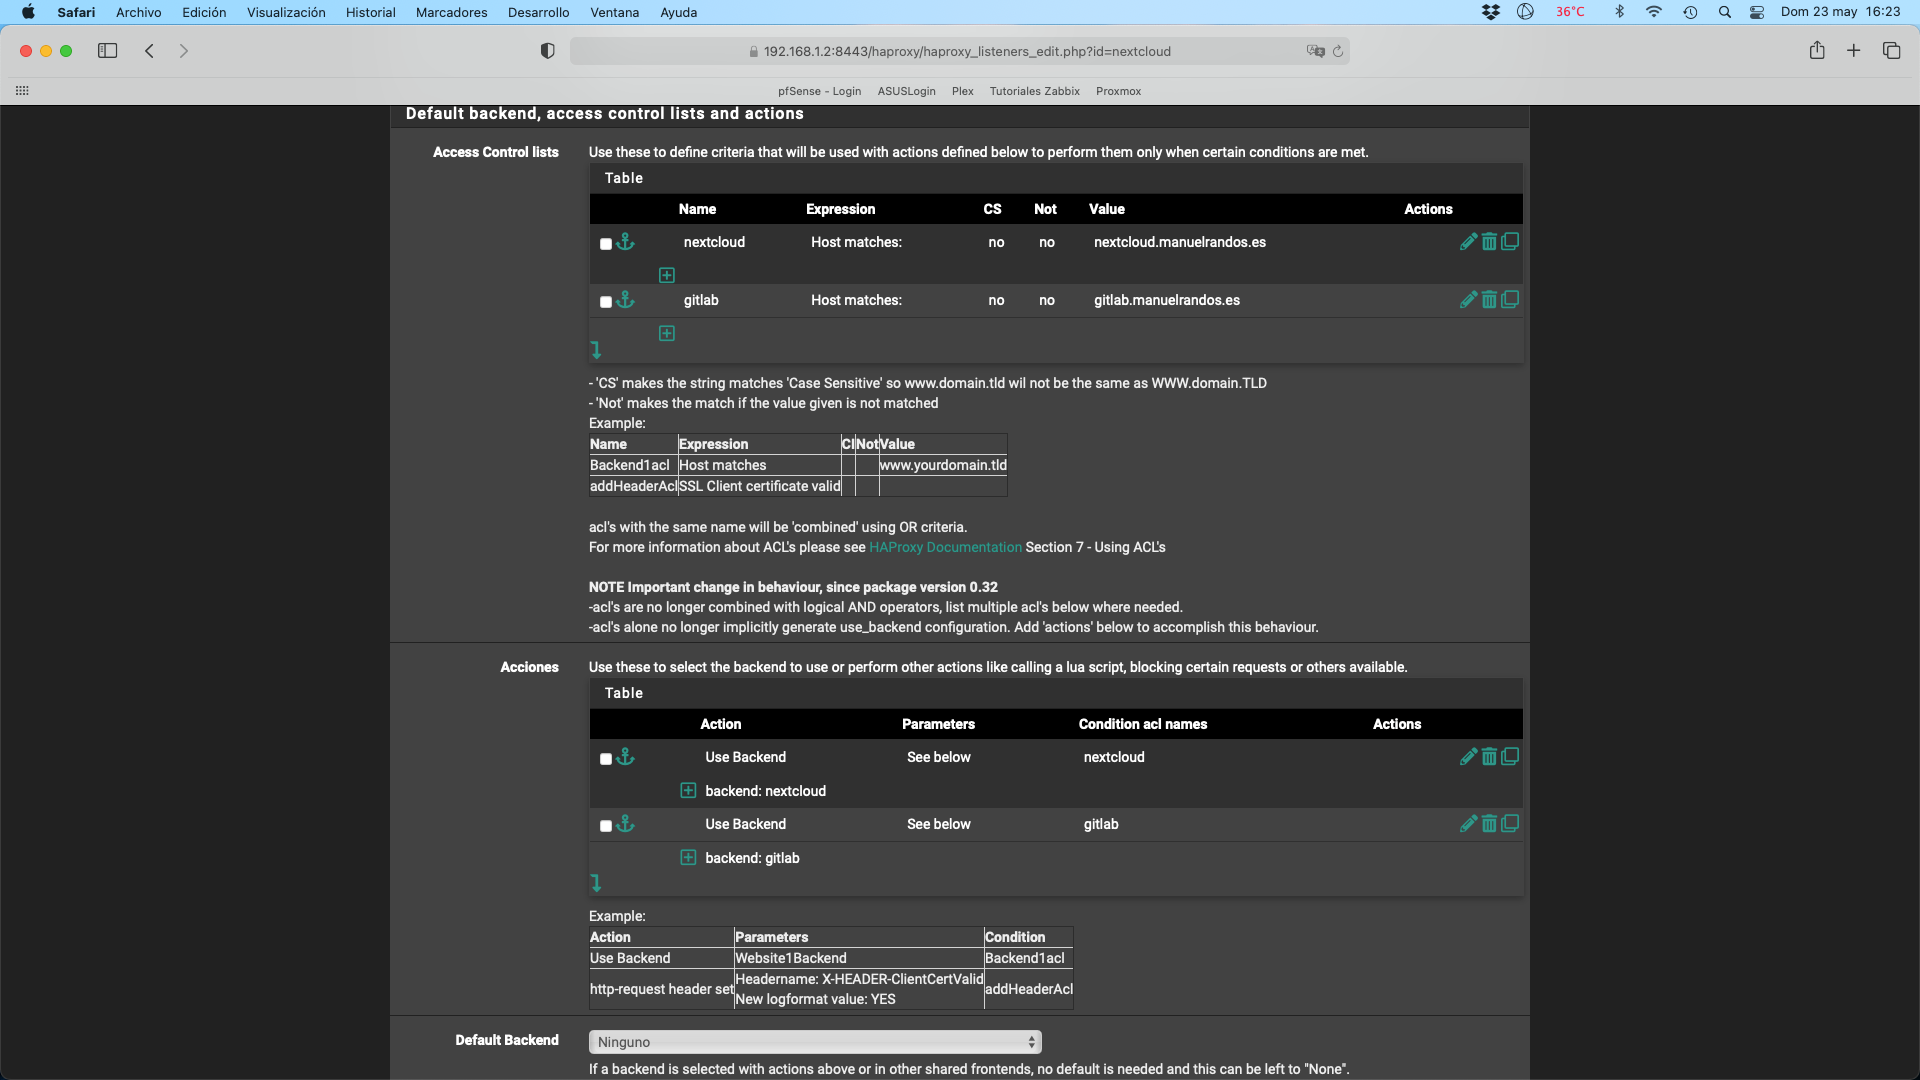The image size is (1920, 1080).
Task: Duplicate the gitlab ACL entry
Action: coord(1510,300)
